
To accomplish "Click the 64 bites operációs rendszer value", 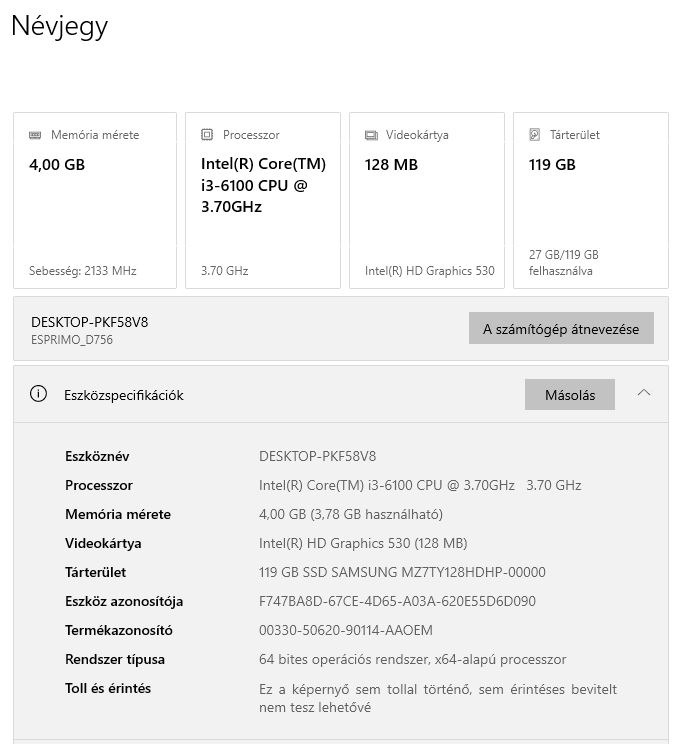I will (412, 659).
